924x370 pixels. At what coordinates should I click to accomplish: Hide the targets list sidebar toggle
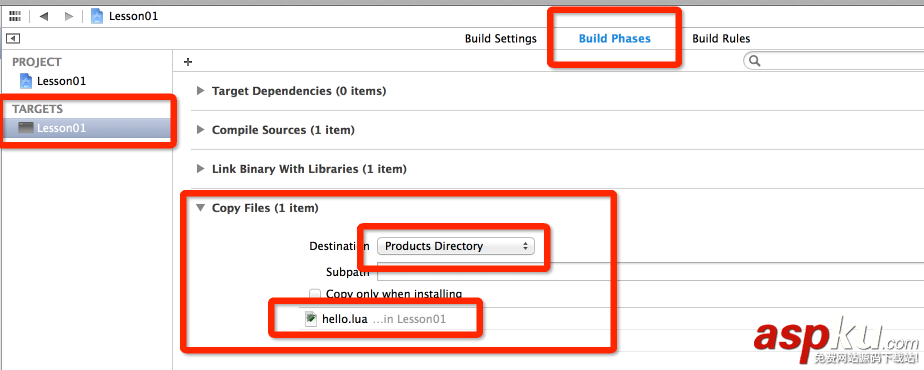click(14, 39)
